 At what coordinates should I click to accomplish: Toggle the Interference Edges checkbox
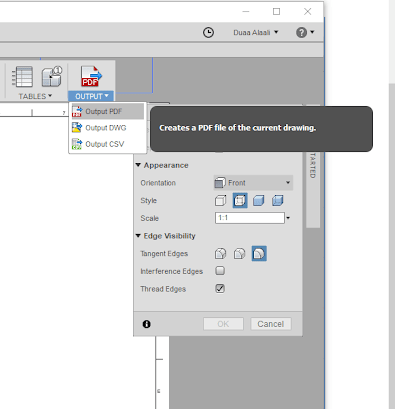click(x=220, y=271)
